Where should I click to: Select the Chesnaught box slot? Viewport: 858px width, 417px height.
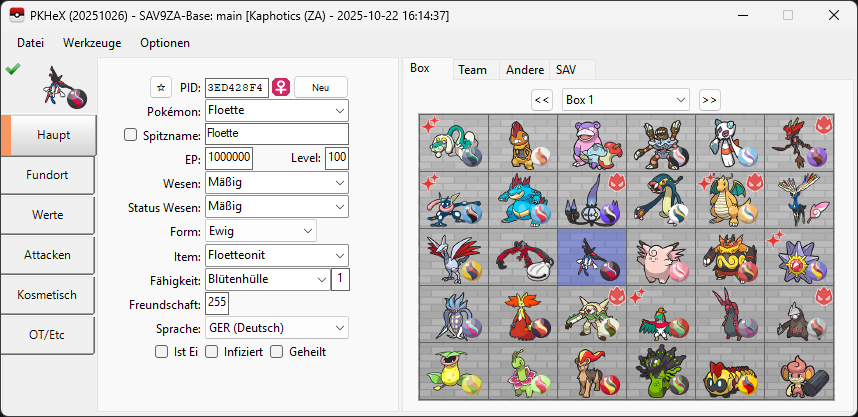592,314
